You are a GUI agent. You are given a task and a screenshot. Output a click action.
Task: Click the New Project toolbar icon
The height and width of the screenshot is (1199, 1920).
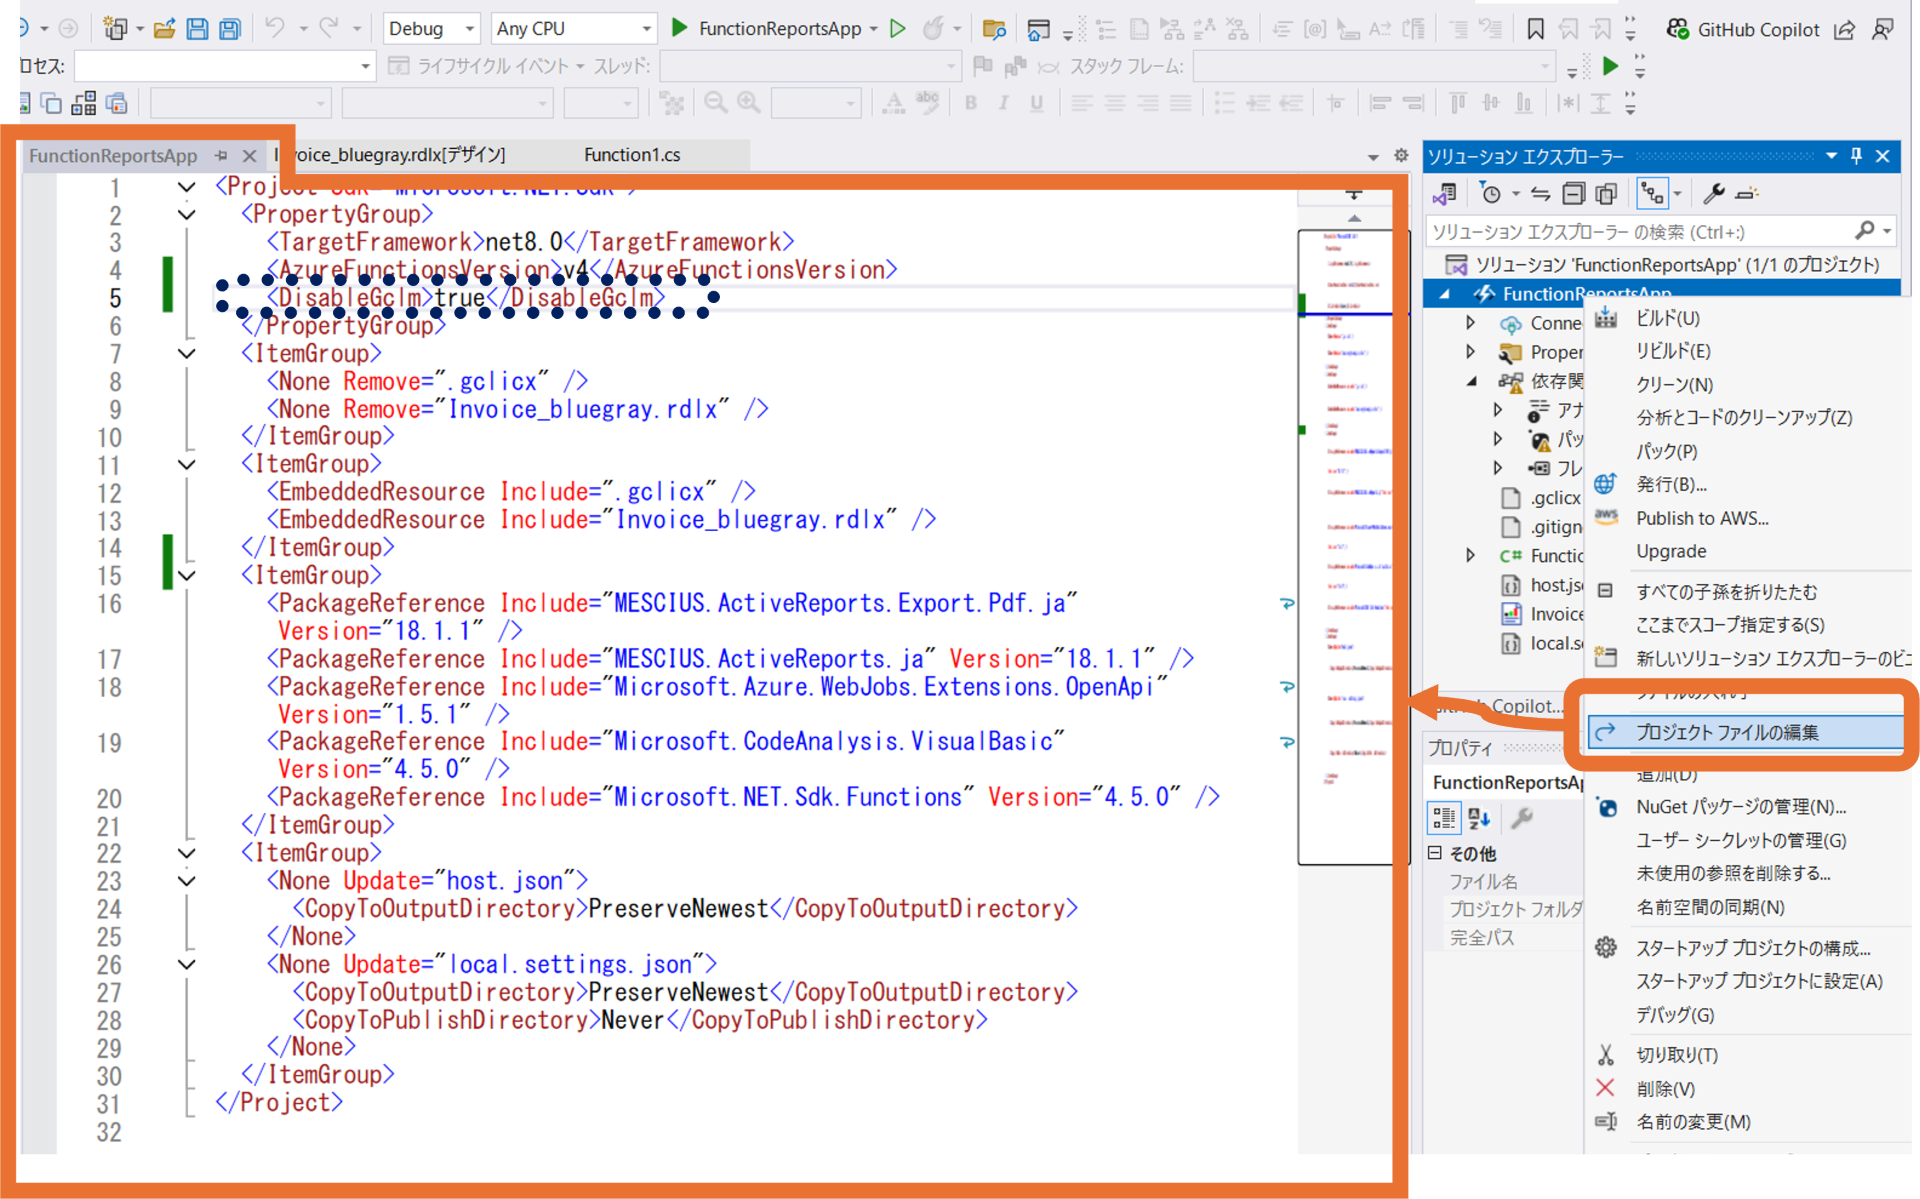pos(116,28)
